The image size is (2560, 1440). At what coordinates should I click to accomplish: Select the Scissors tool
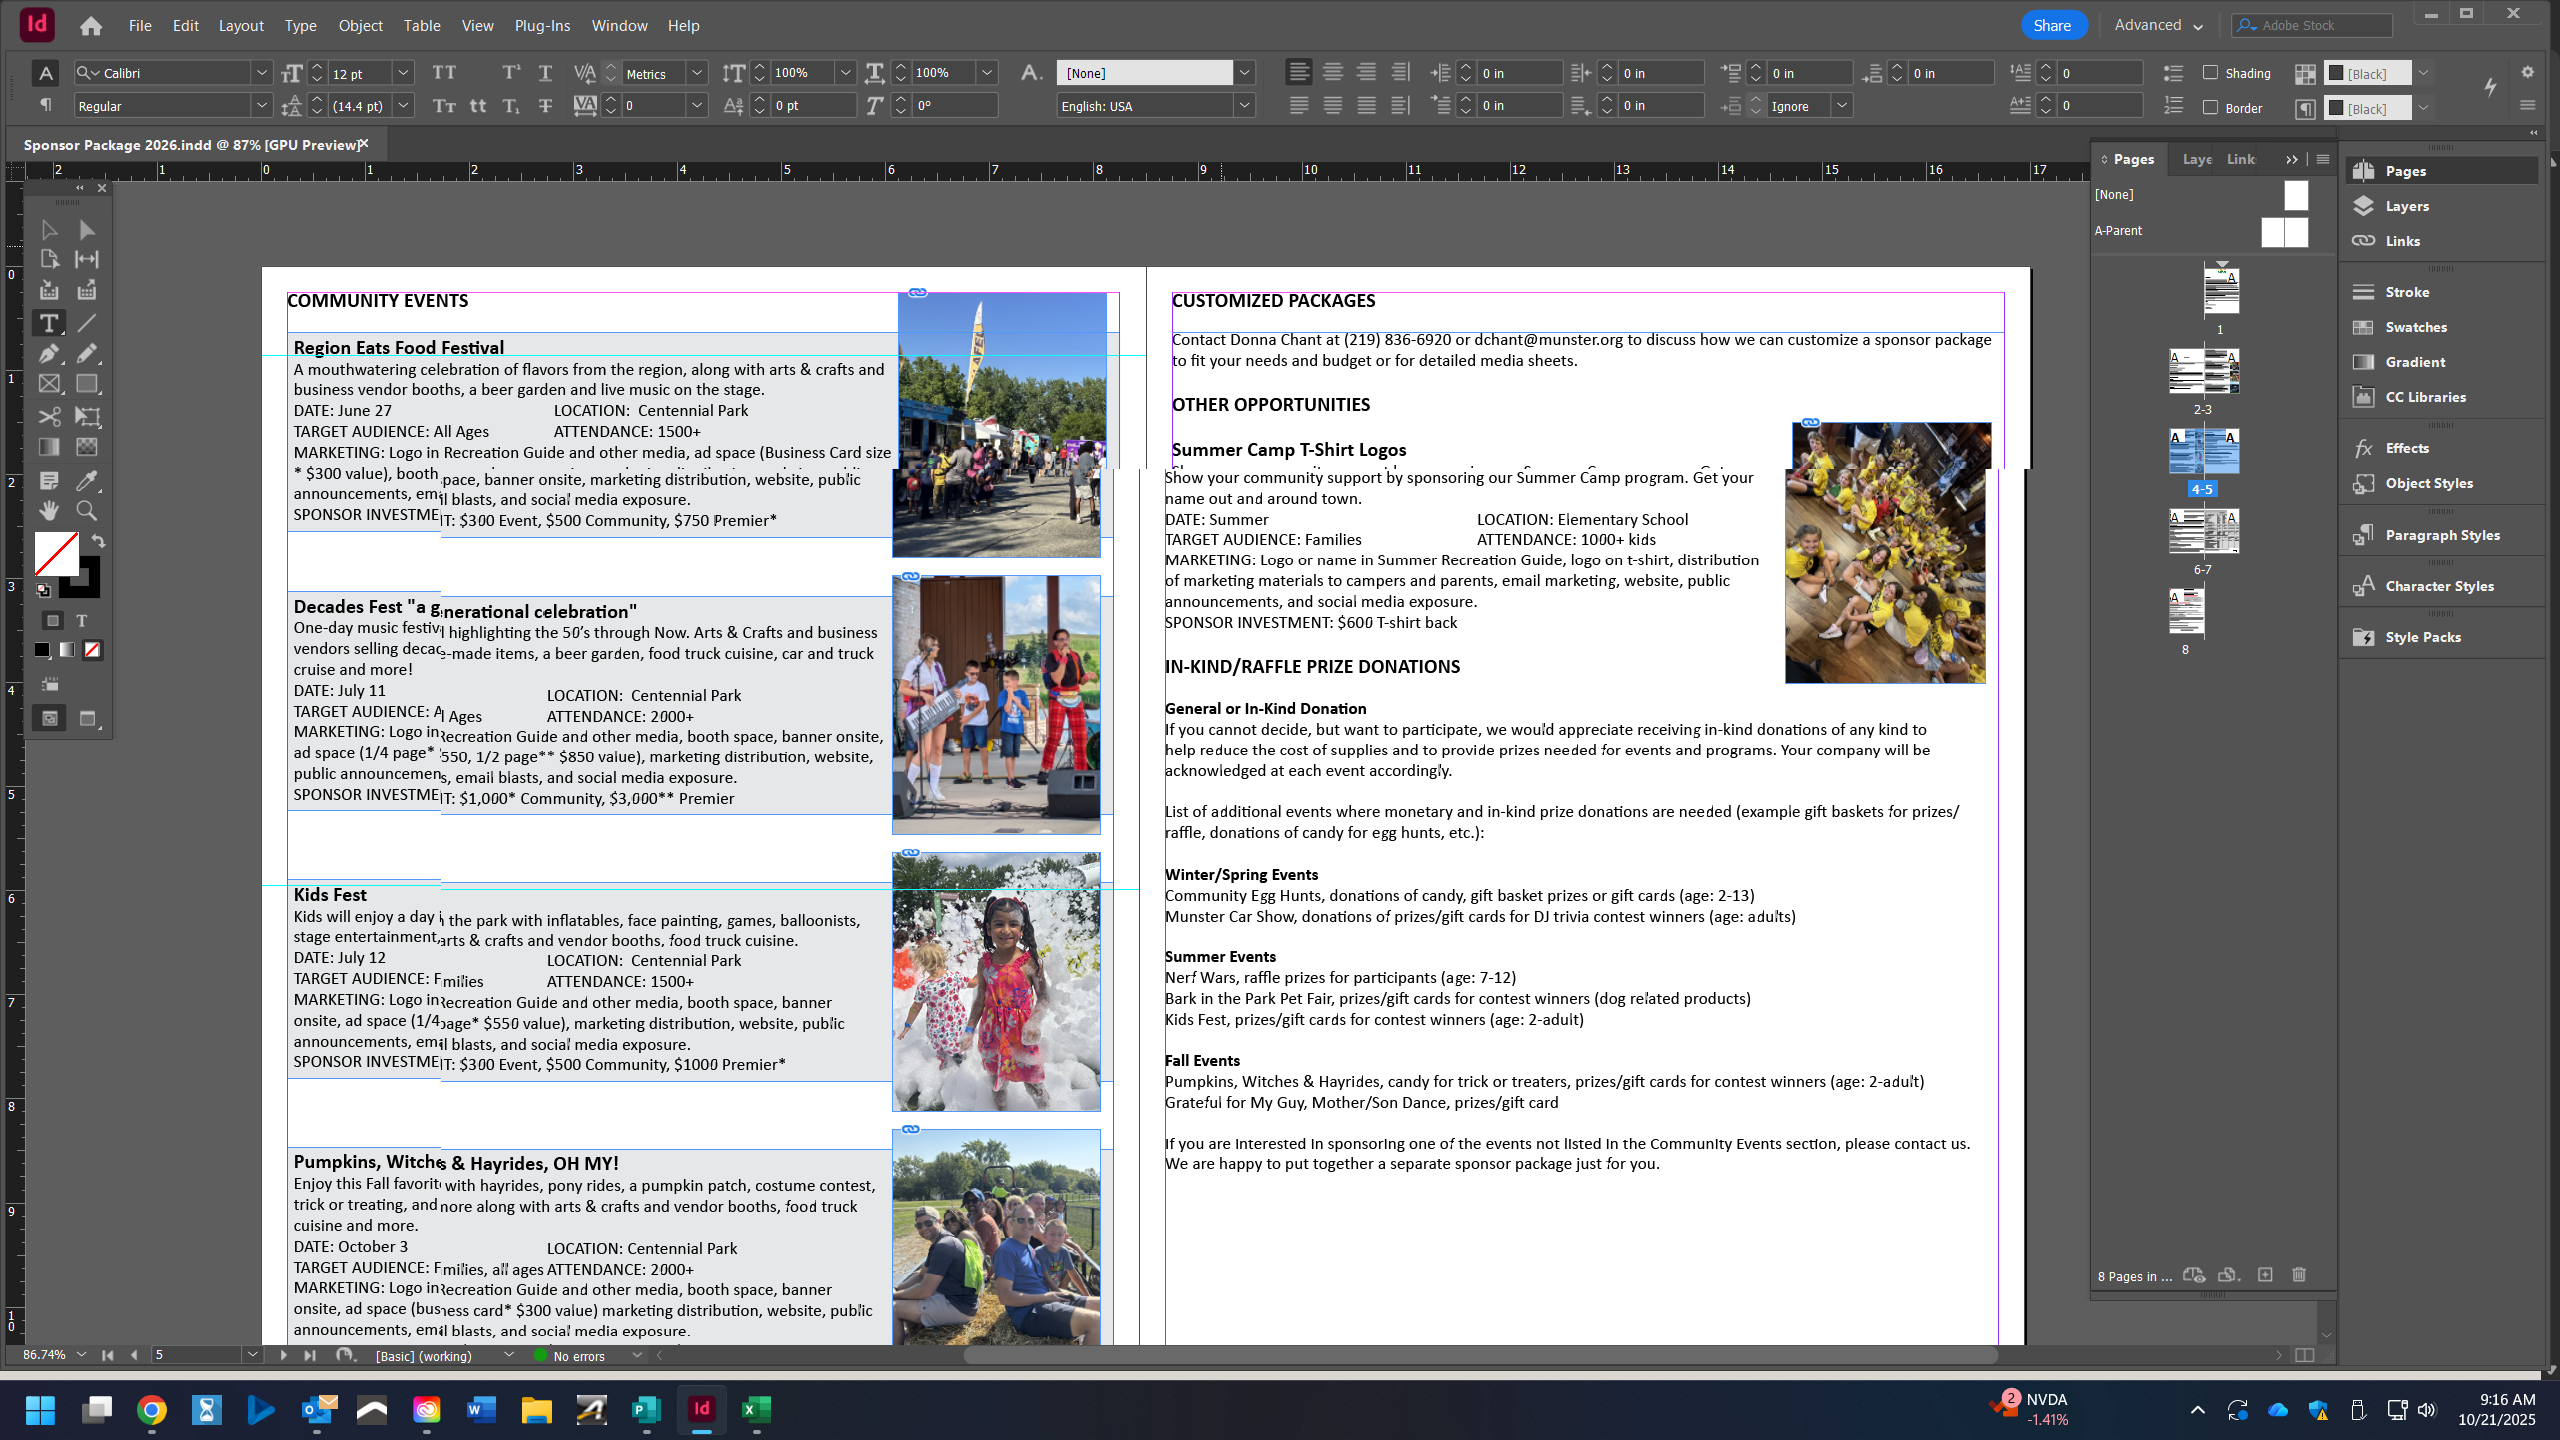coord(47,417)
